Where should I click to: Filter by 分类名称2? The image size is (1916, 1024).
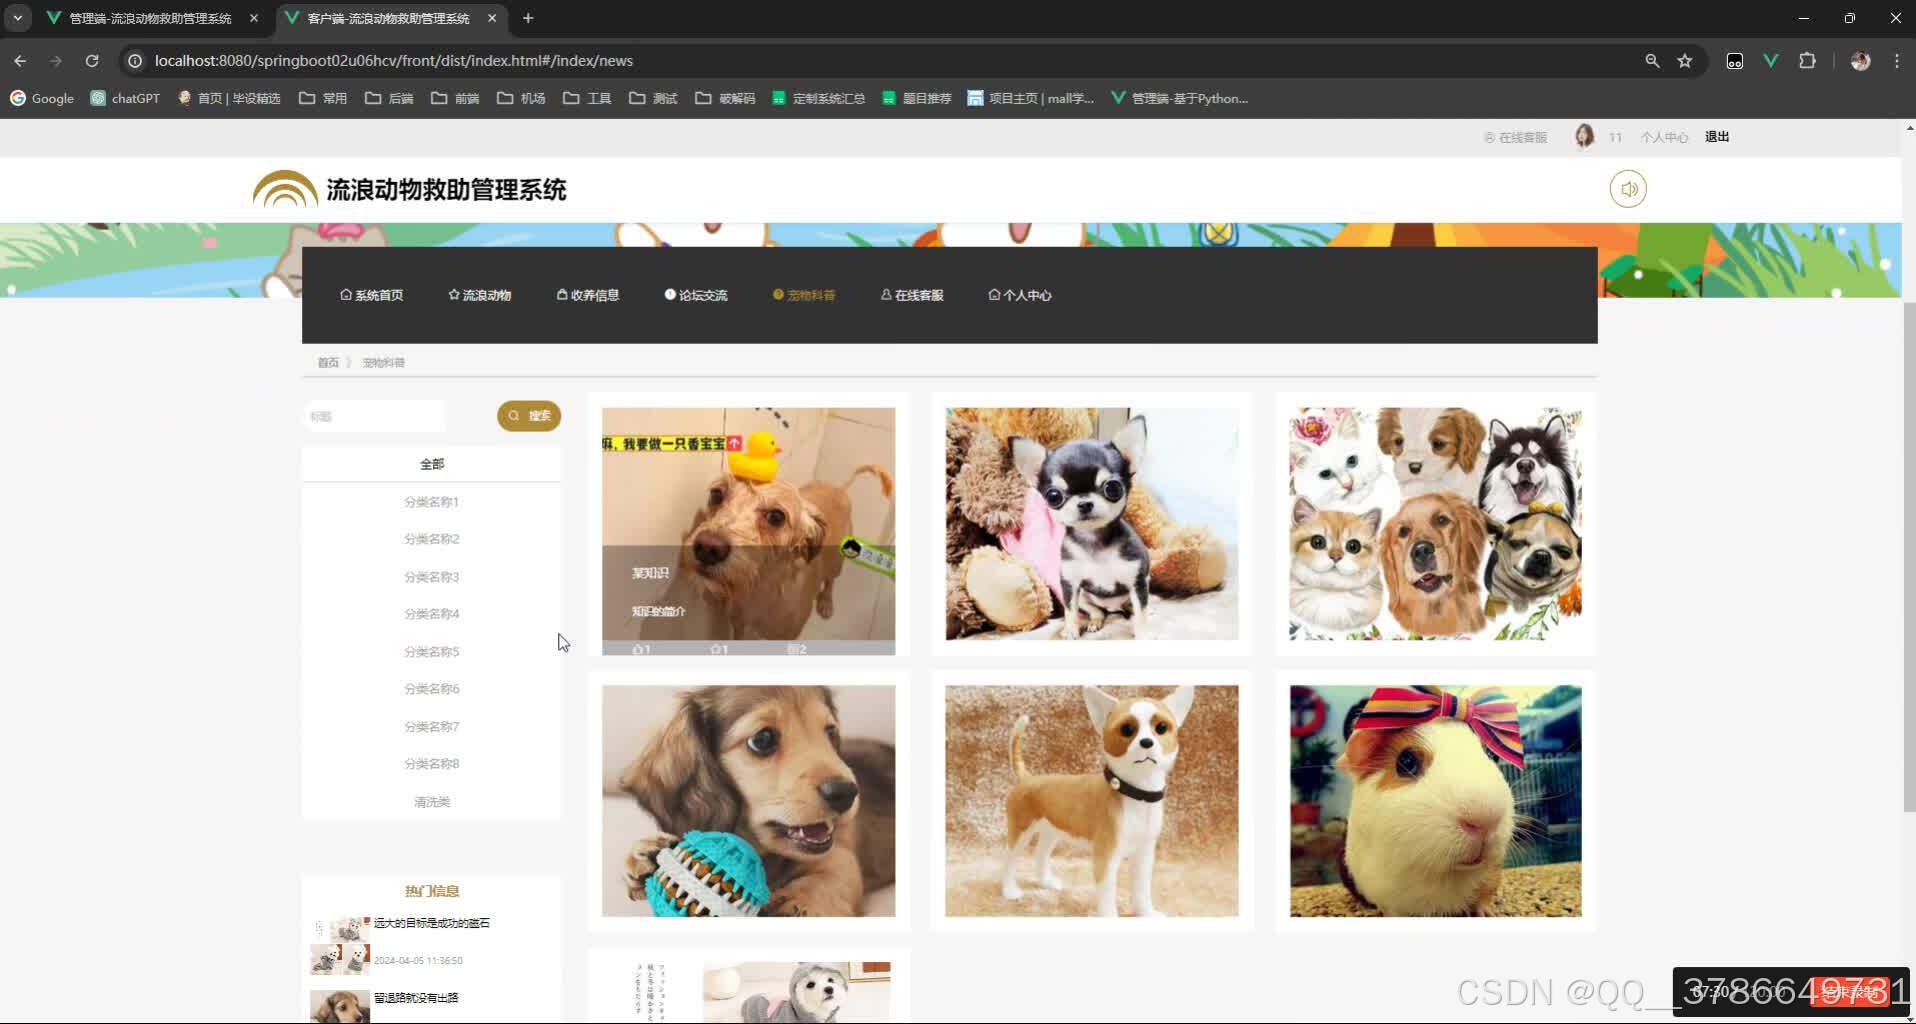(432, 539)
